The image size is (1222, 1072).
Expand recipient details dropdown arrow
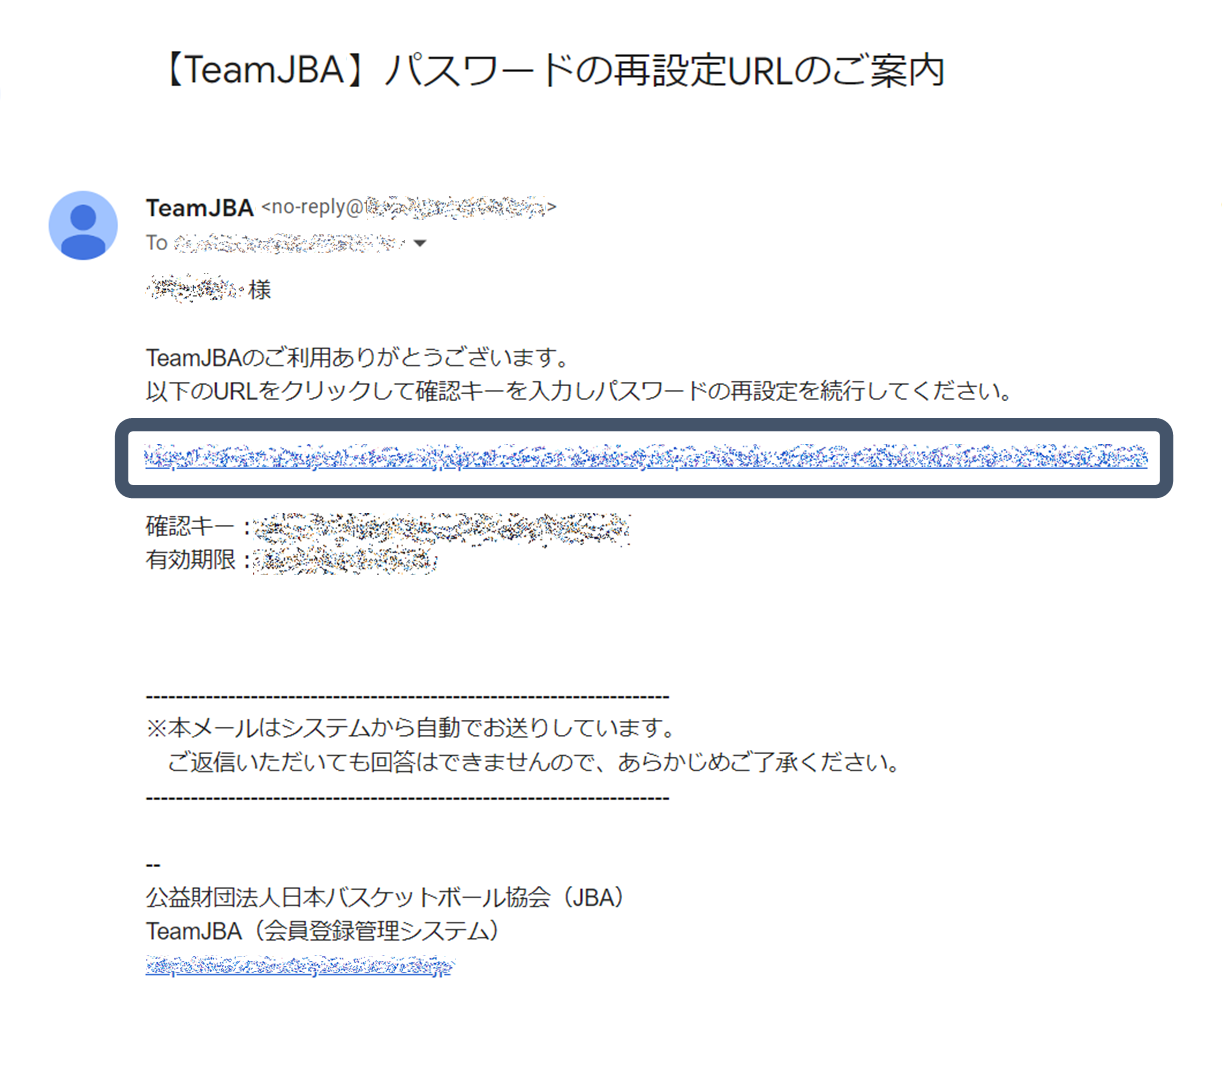[x=420, y=243]
